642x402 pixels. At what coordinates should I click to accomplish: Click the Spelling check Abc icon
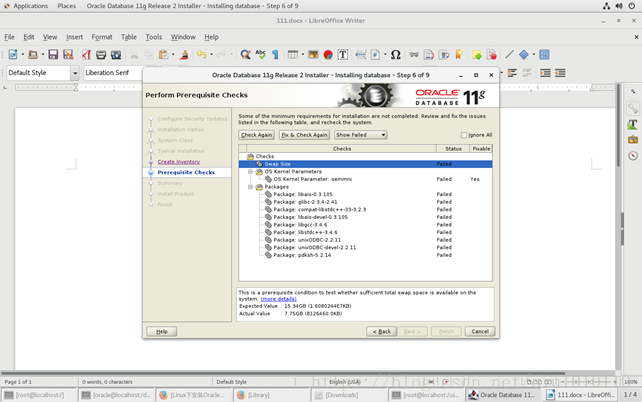260,54
